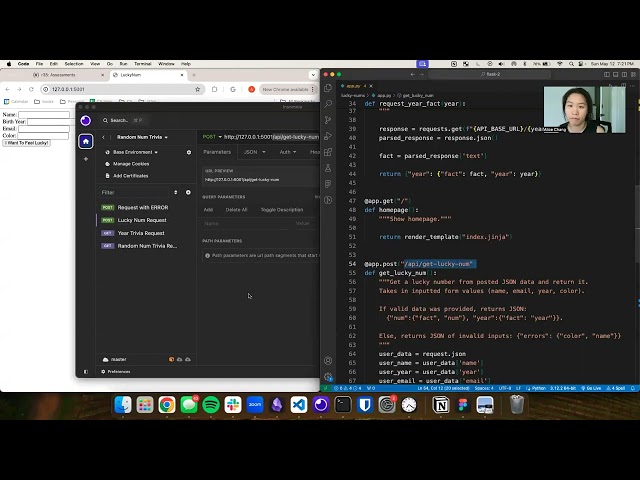Click Delete All query parameters
The width and height of the screenshot is (640, 480).
[x=236, y=210]
